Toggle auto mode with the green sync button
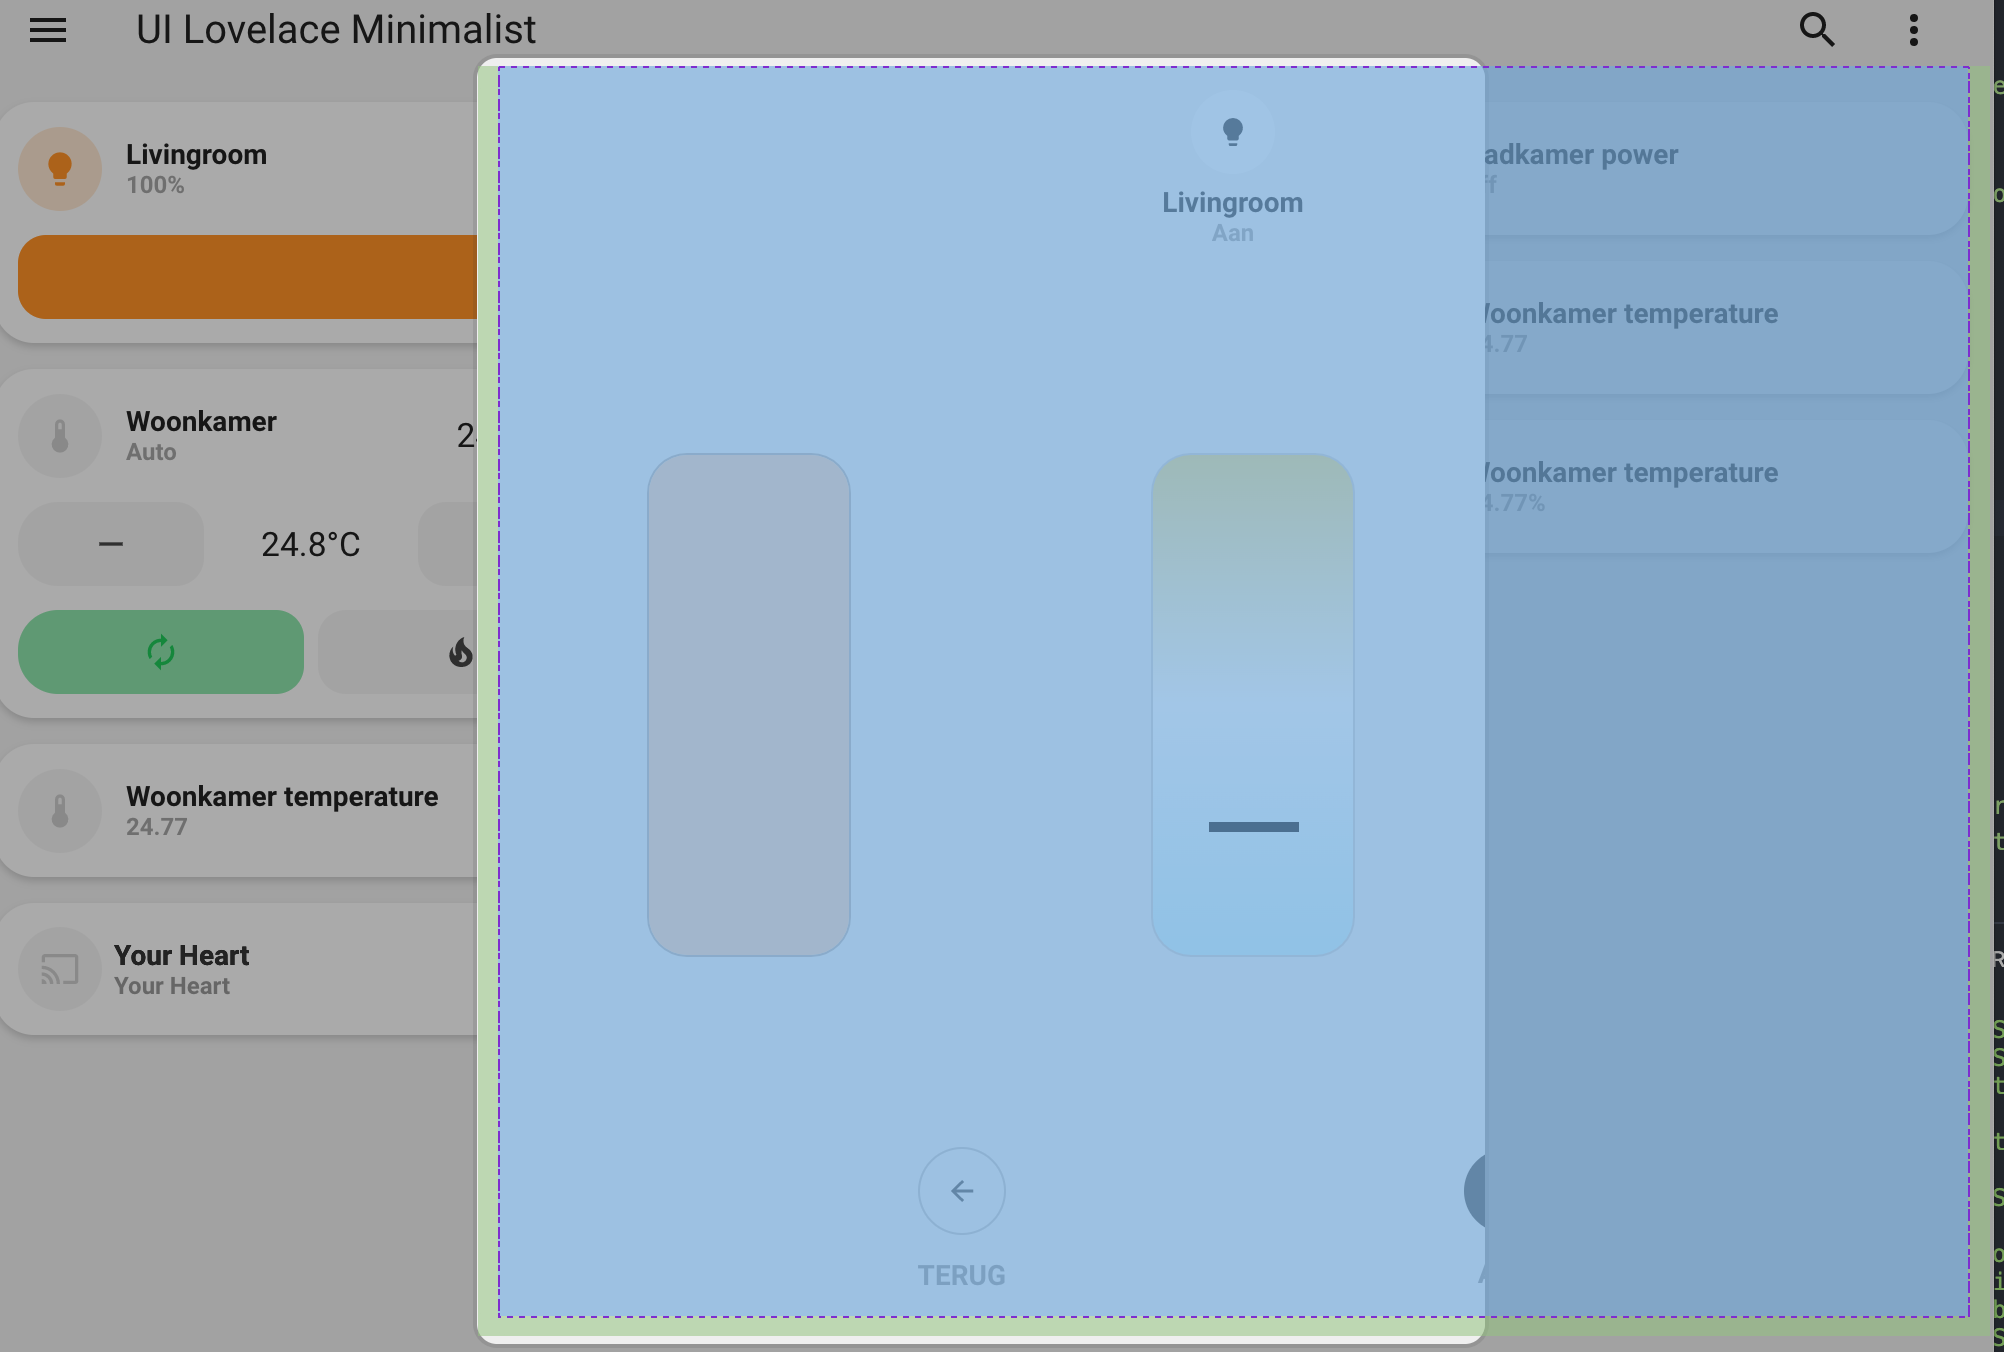 160,652
